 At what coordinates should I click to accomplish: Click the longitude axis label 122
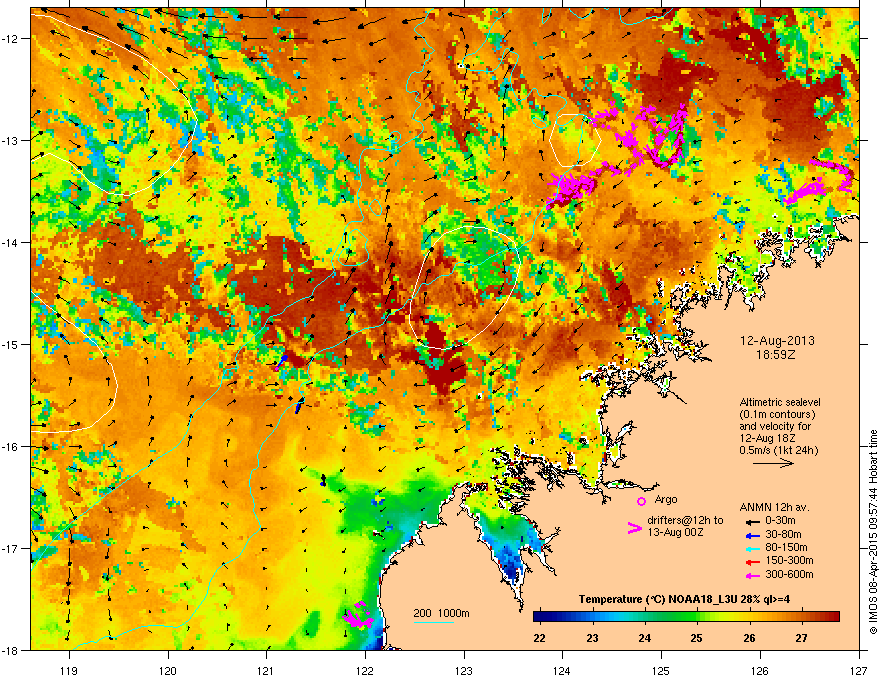(x=365, y=670)
